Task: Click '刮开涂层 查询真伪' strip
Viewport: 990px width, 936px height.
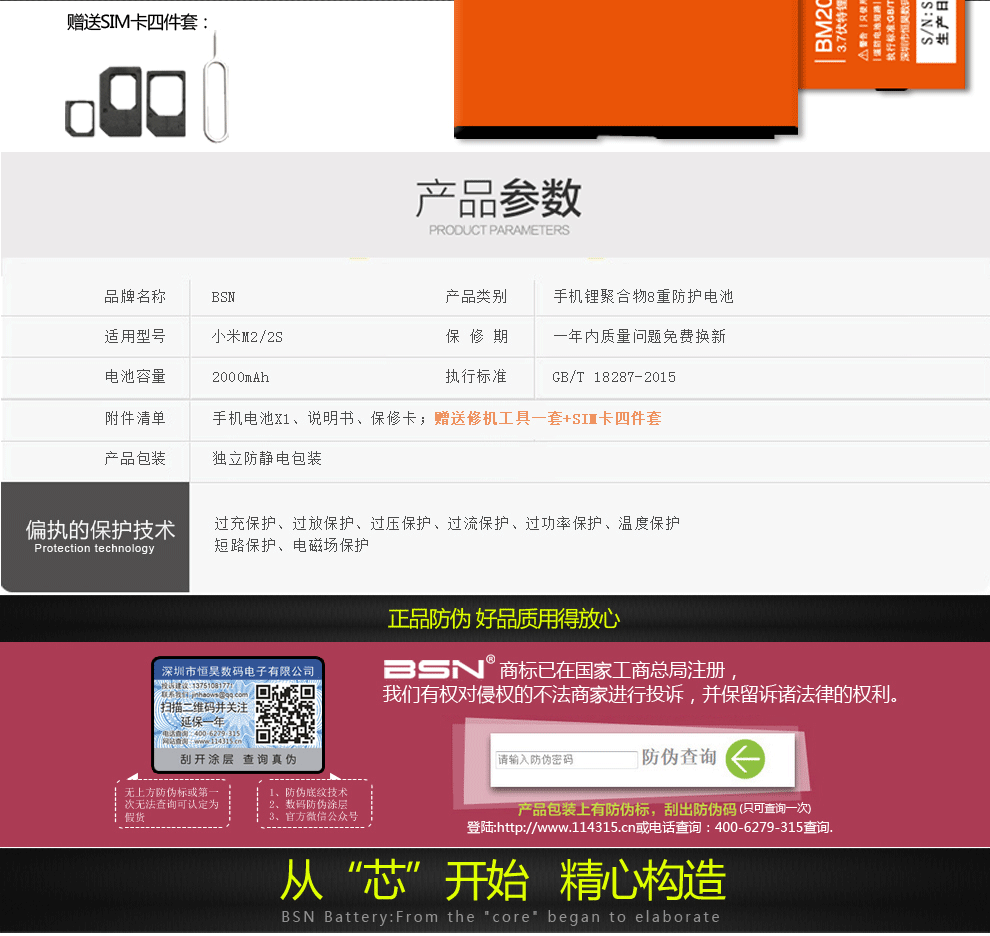Action: tap(238, 759)
